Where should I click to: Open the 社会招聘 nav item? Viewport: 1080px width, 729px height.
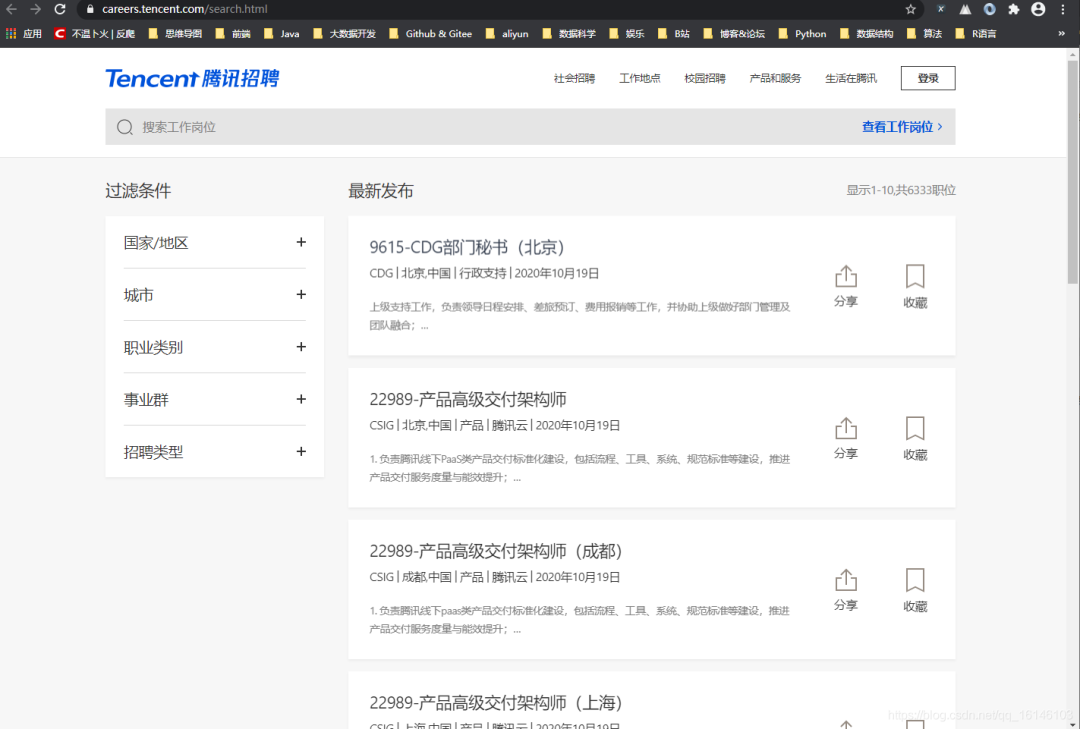click(574, 79)
